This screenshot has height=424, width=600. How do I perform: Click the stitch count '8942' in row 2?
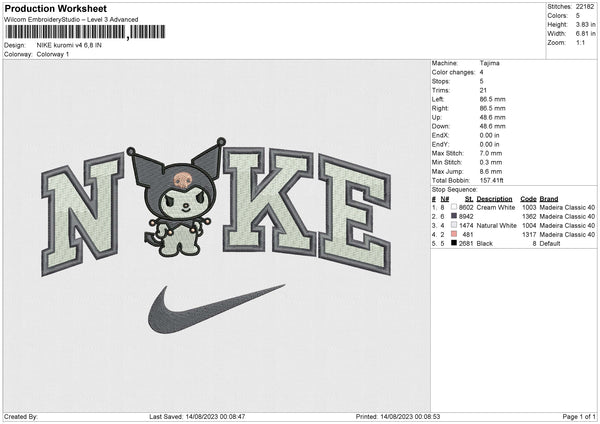coord(466,217)
